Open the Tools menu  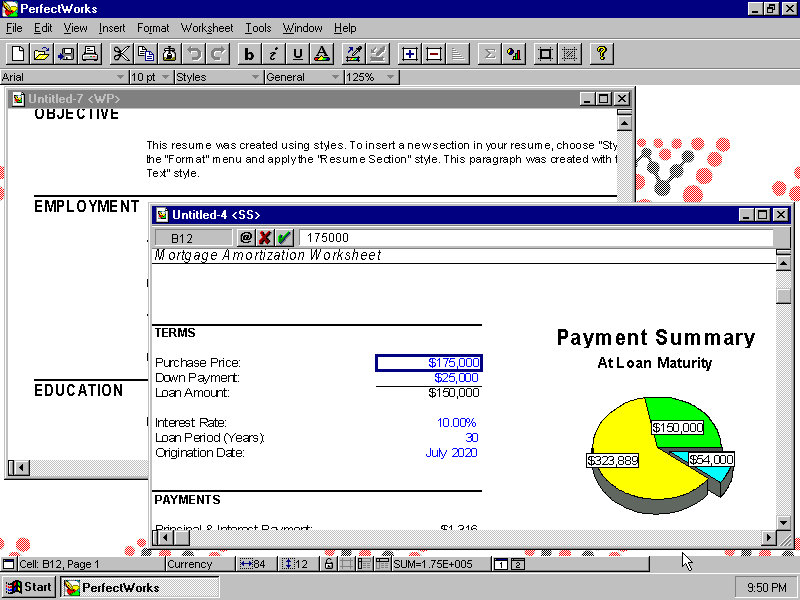[x=258, y=28]
